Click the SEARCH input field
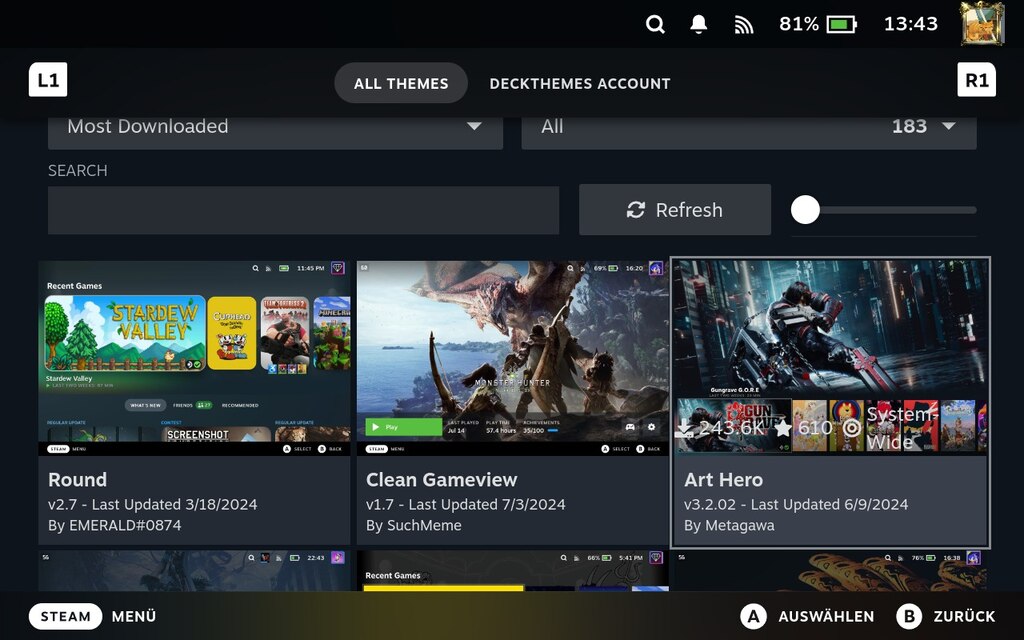 (x=300, y=210)
